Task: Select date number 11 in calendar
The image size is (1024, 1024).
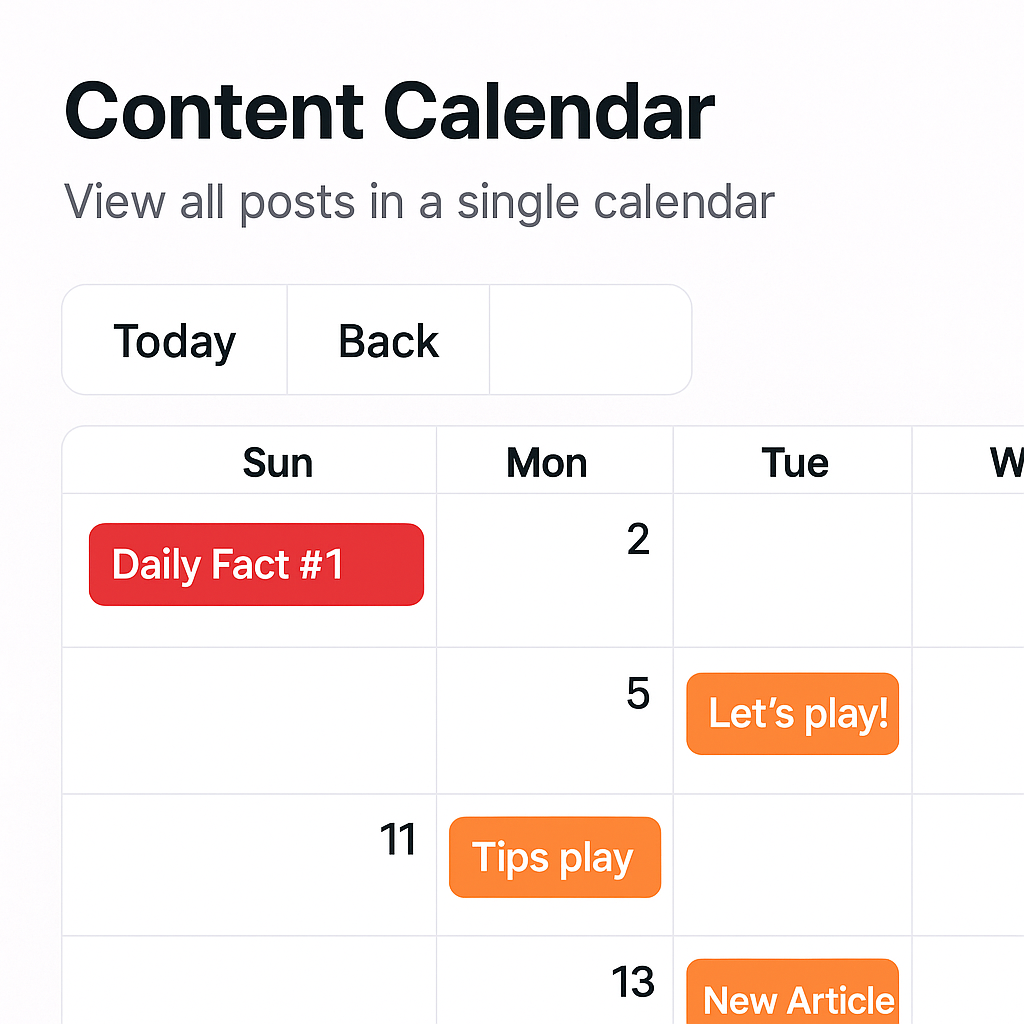Action: 398,840
